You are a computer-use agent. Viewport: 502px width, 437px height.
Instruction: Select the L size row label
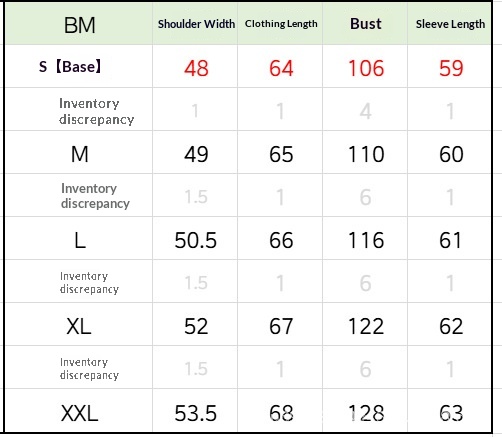[x=80, y=240]
